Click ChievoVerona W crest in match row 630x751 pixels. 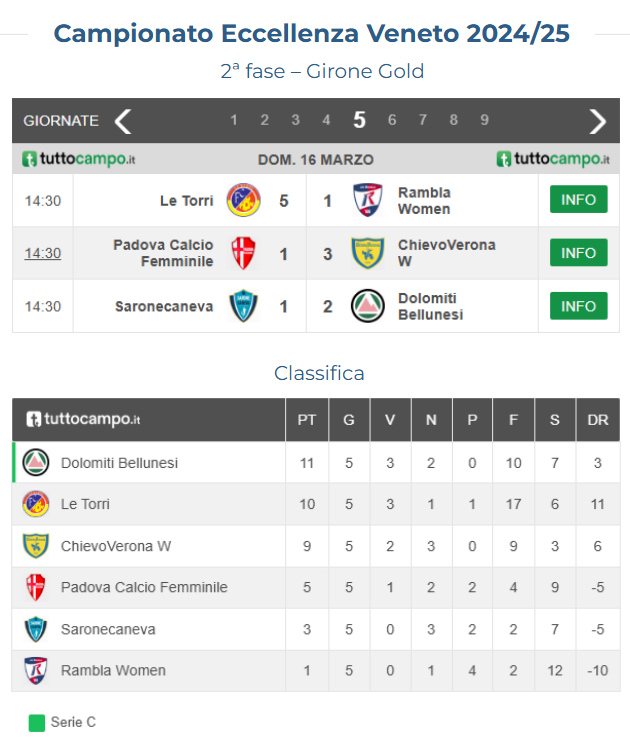(368, 253)
